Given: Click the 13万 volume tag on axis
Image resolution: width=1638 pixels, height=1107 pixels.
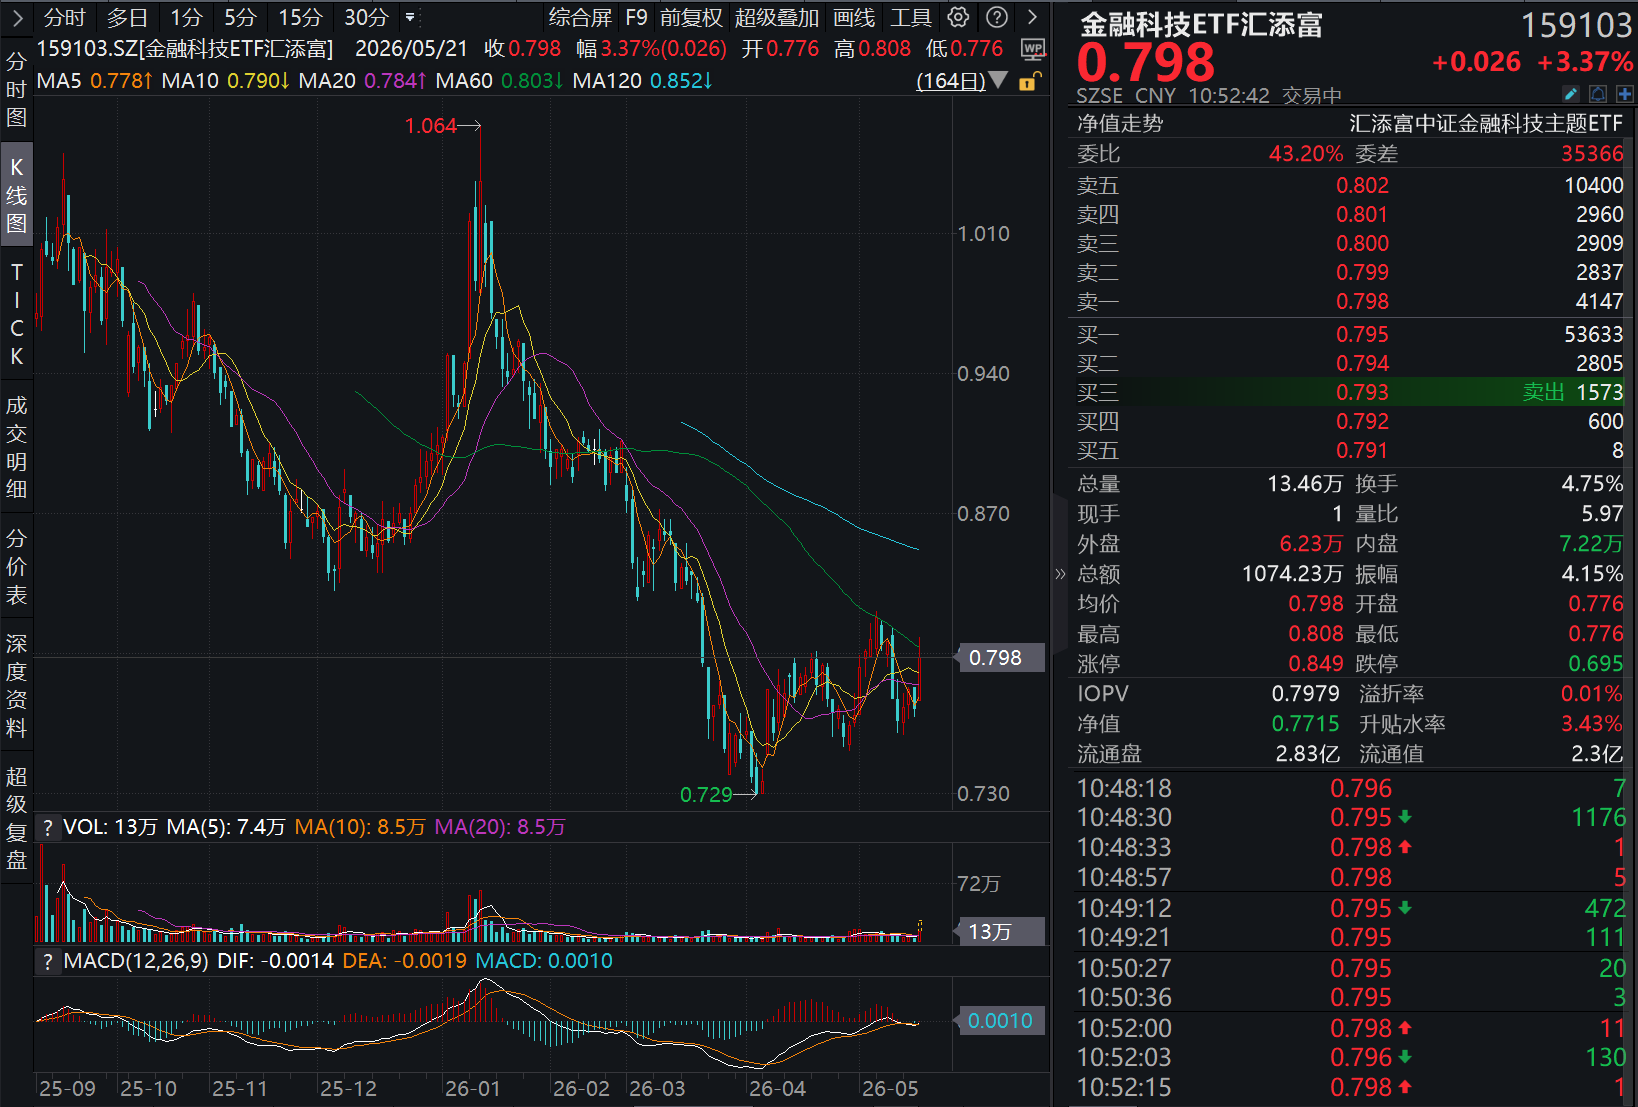Looking at the screenshot, I should 1000,932.
